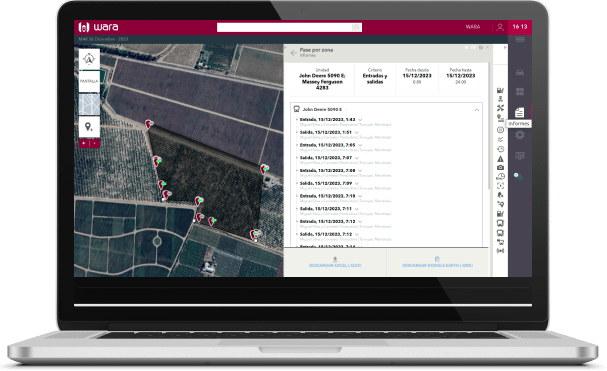Image resolution: width=607 pixels, height=371 pixels.
Task: Click the PANTALLA map view button
Action: coord(89,81)
